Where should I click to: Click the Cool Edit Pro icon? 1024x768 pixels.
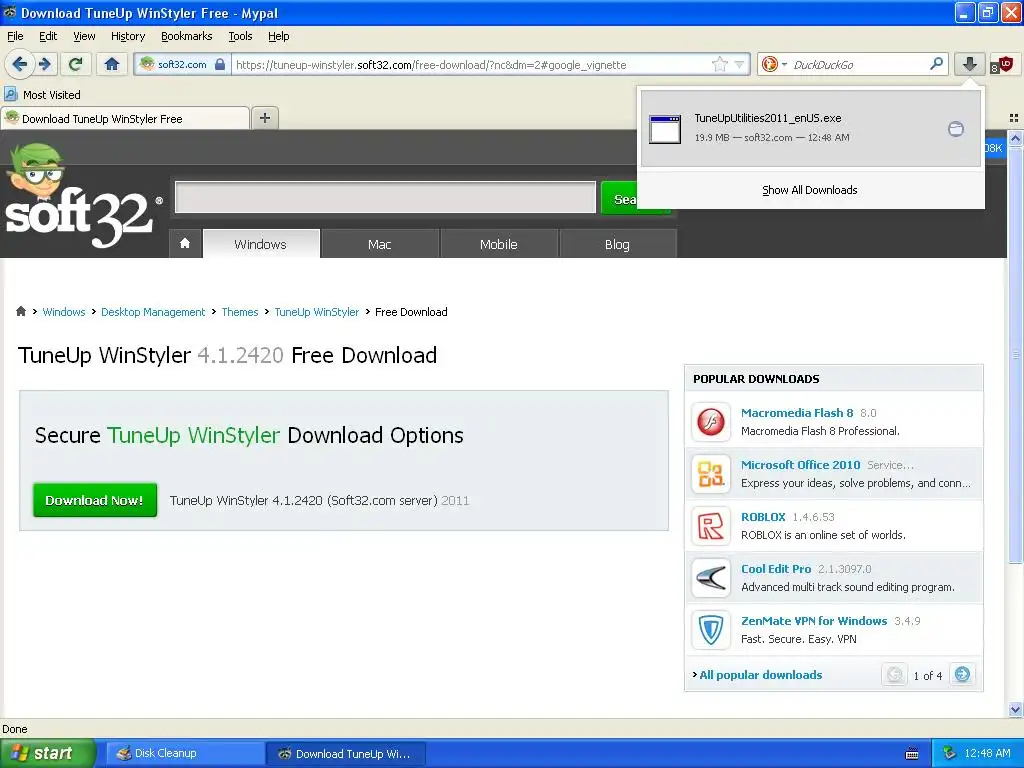(711, 579)
